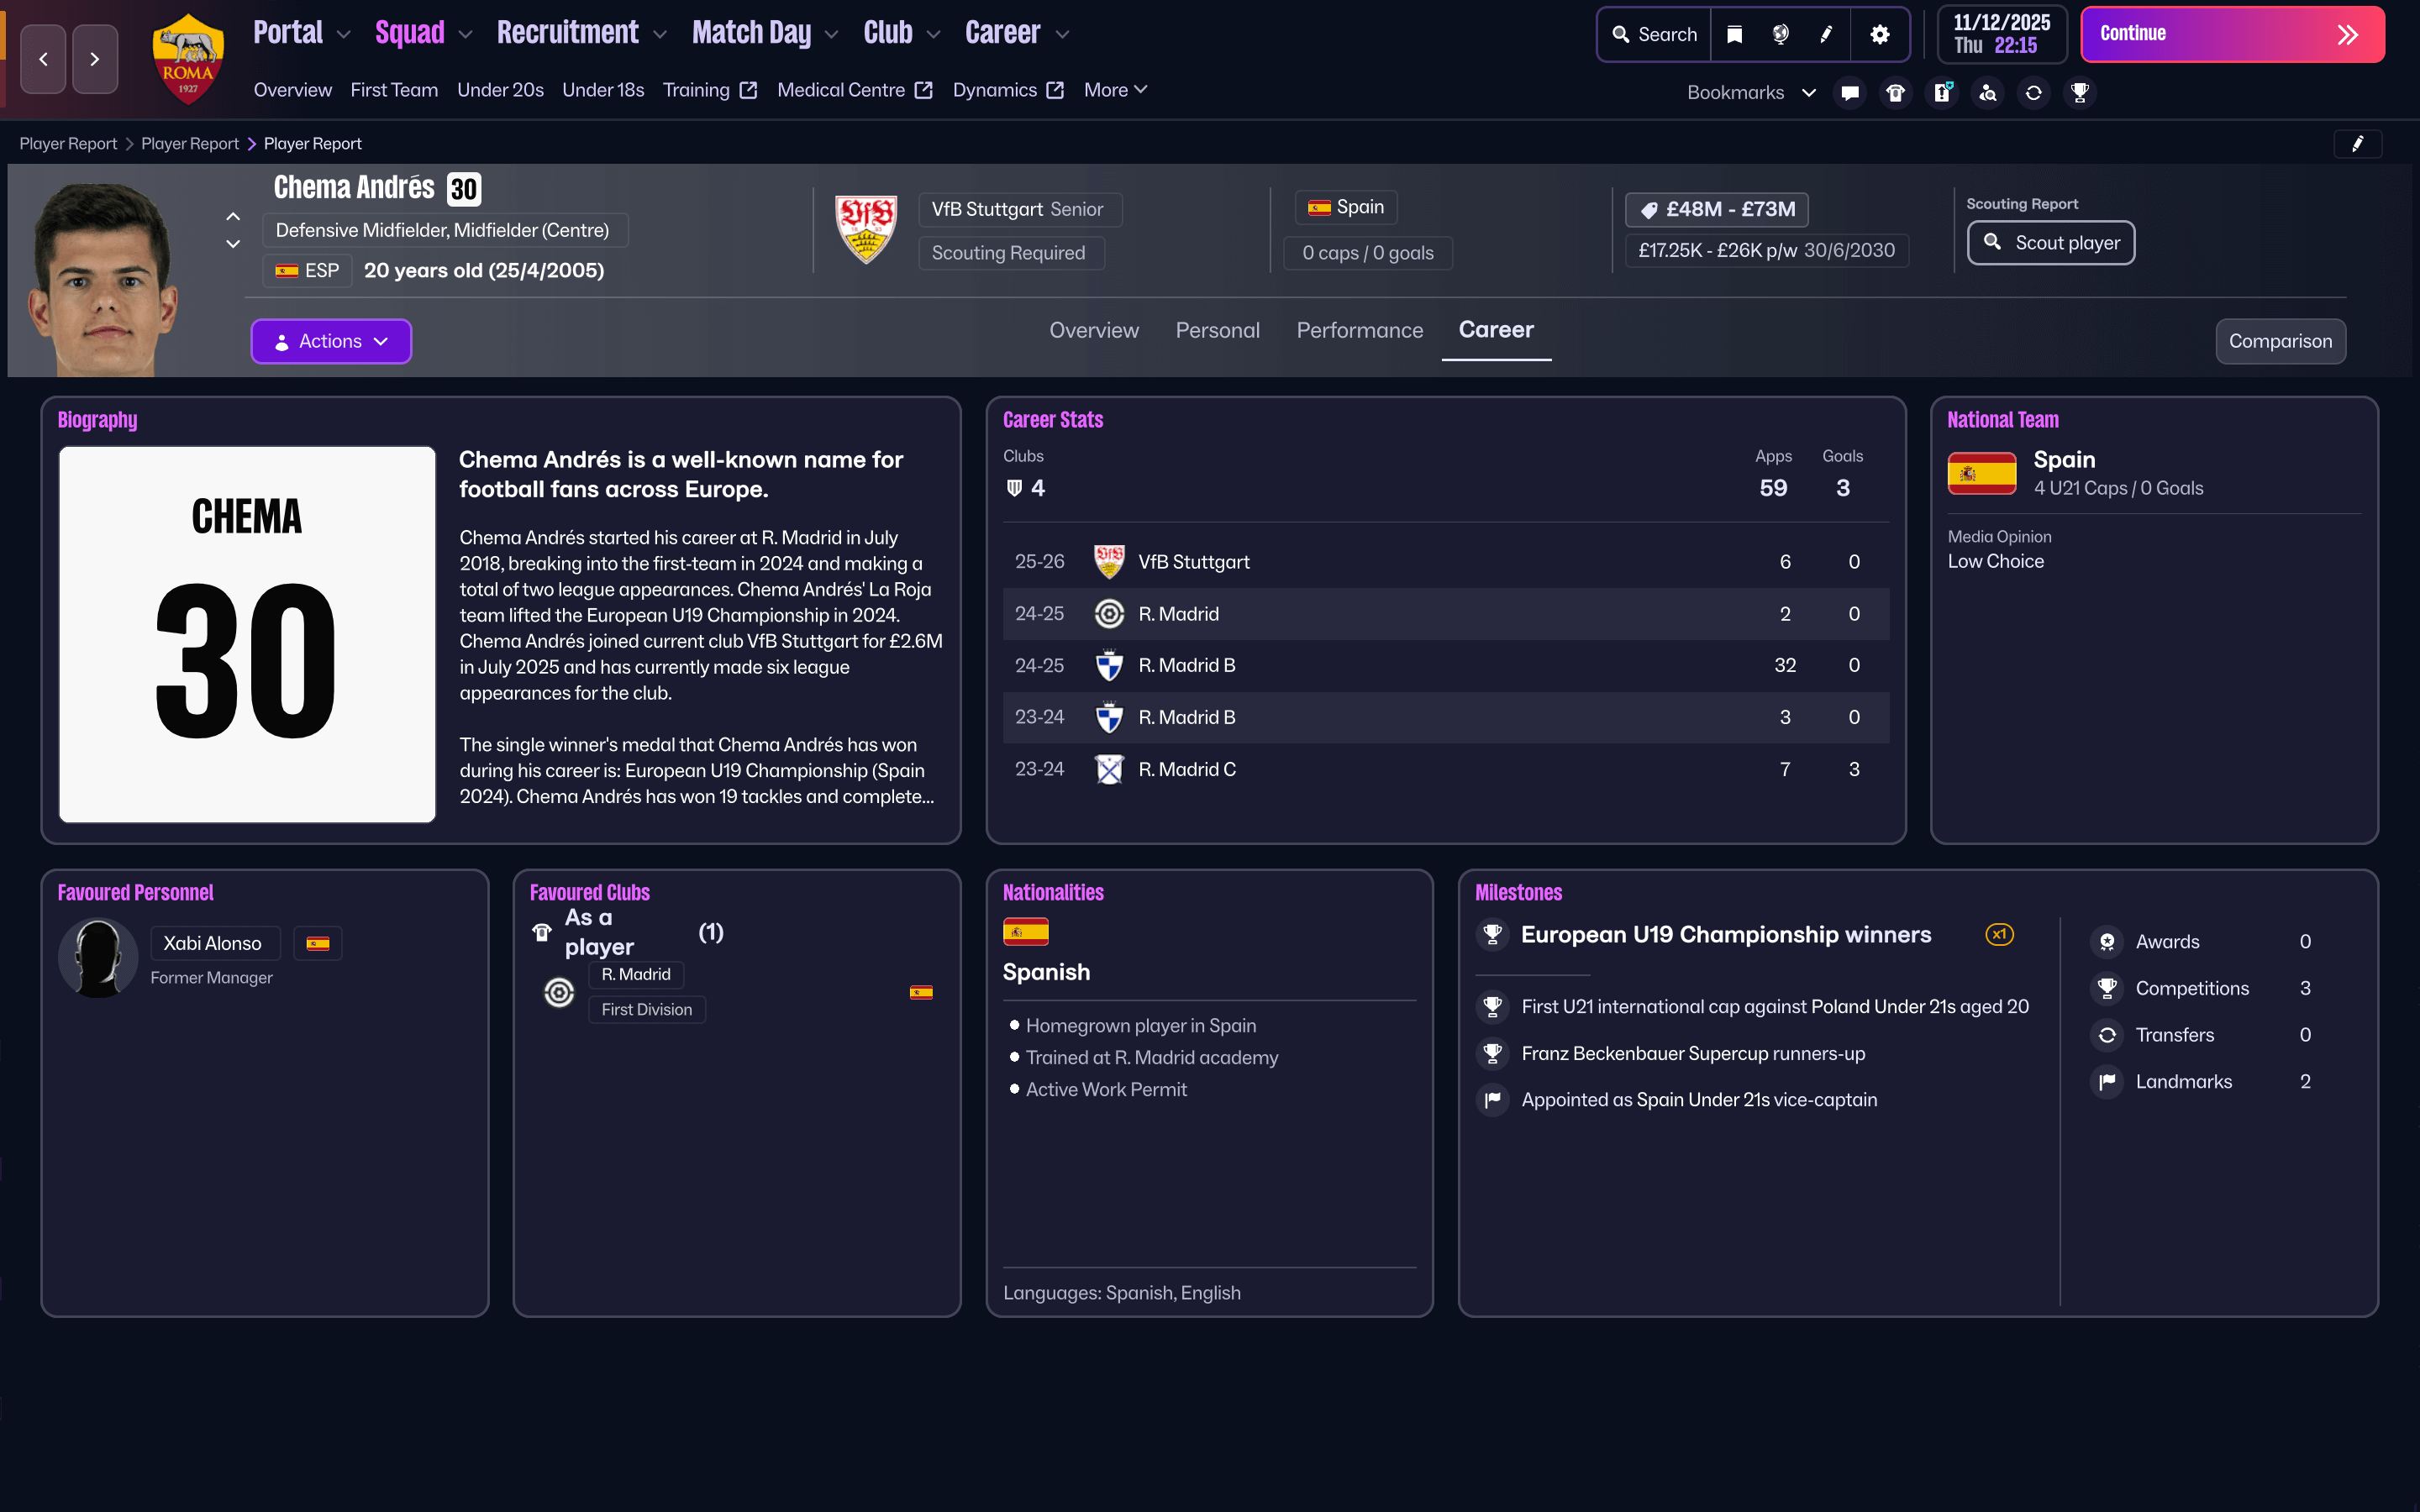Click the R. Madrid crest in Favoured Clubs
The image size is (2420, 1512).
coord(559,992)
